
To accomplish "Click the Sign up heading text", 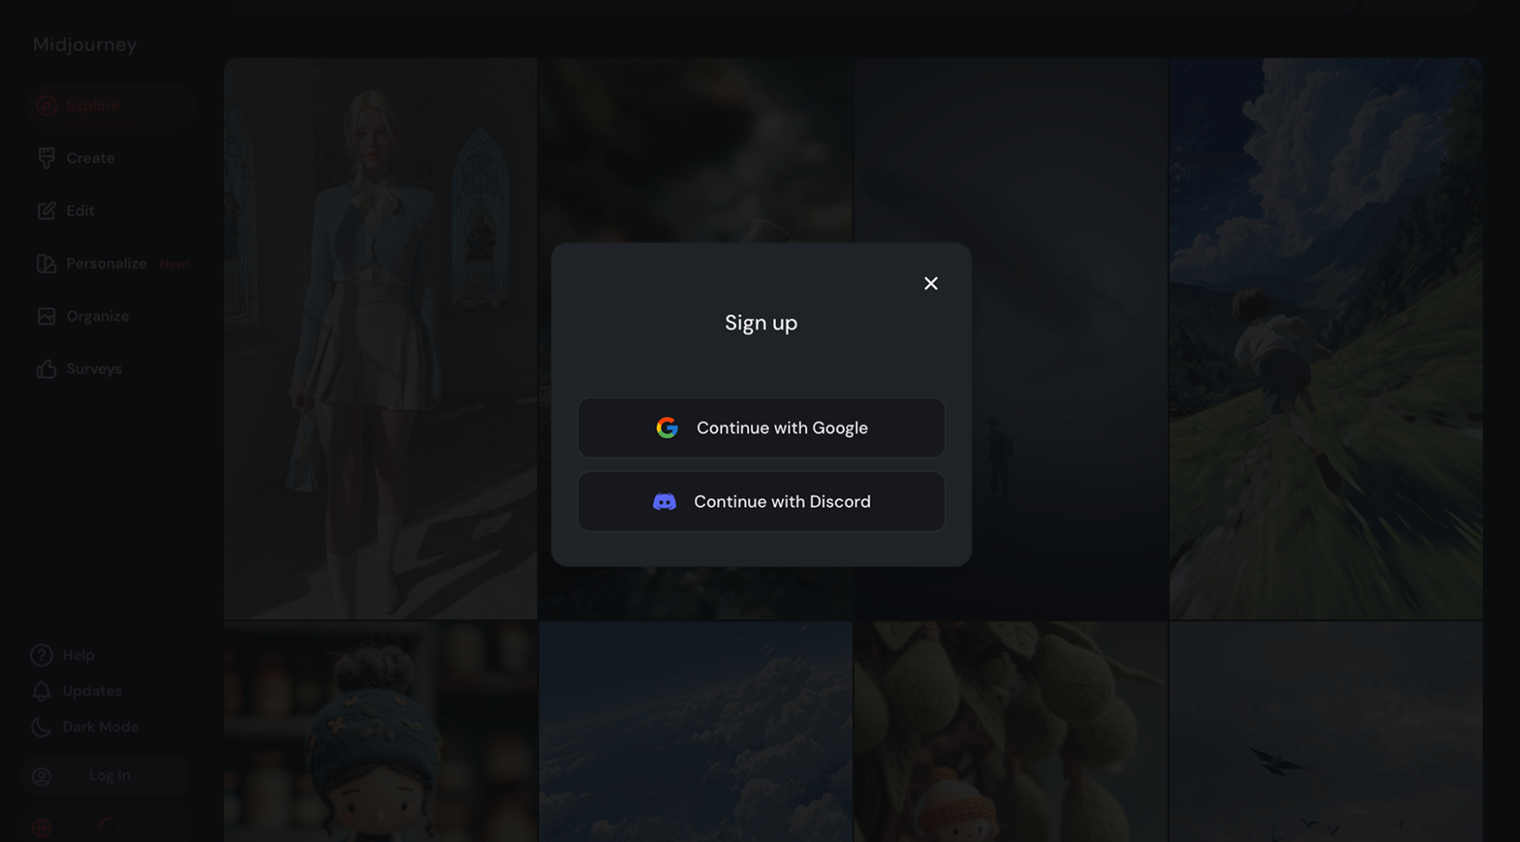I will [761, 322].
